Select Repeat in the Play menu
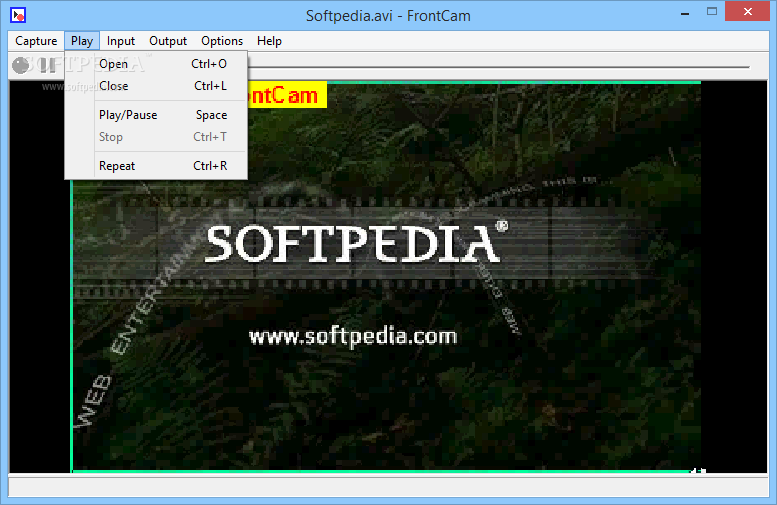777x505 pixels. [156, 166]
